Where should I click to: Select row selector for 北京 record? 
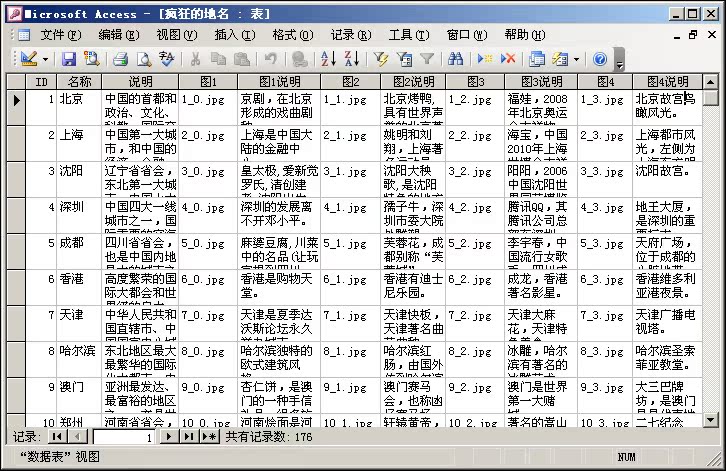point(16,107)
